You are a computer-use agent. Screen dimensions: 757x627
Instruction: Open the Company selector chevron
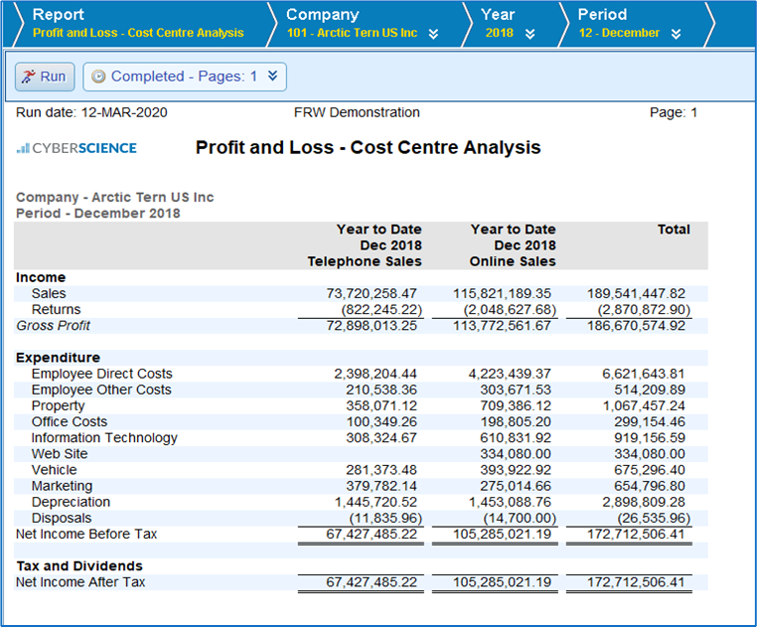pyautogui.click(x=433, y=34)
